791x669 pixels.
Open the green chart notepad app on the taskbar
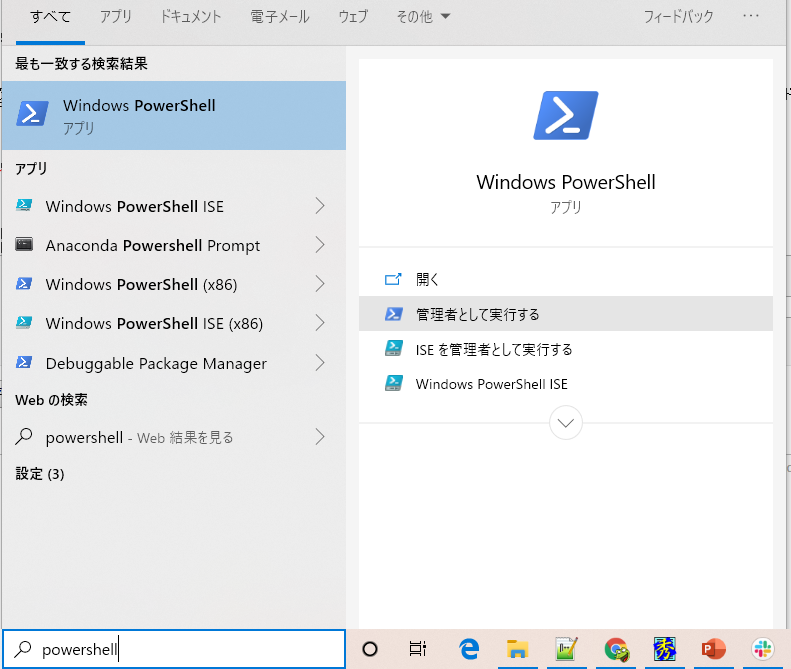point(566,649)
